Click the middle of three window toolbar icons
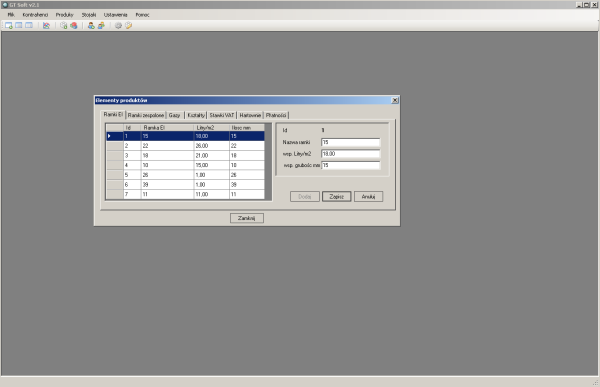600x387 pixels. [x=19, y=25]
